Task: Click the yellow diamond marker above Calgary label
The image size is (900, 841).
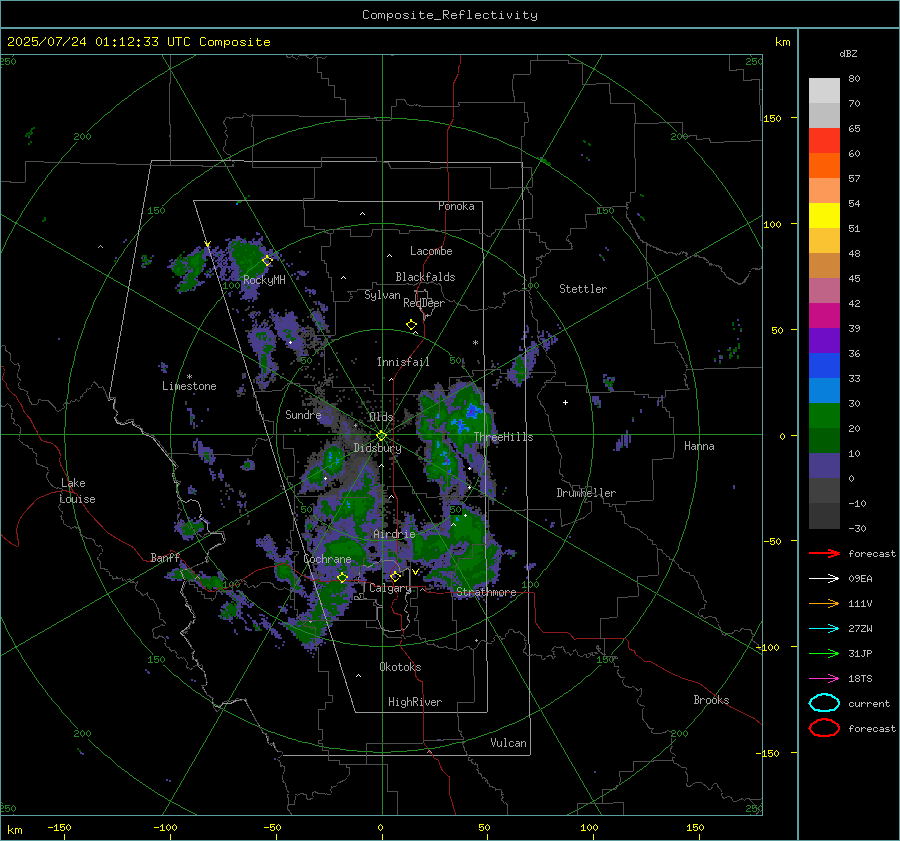Action: coord(395,576)
